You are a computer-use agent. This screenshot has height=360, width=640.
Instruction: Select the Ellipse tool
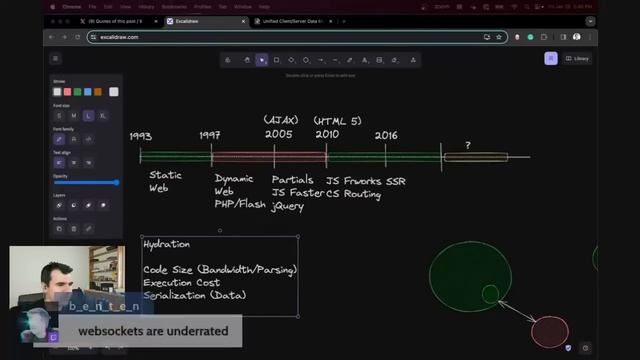point(306,60)
